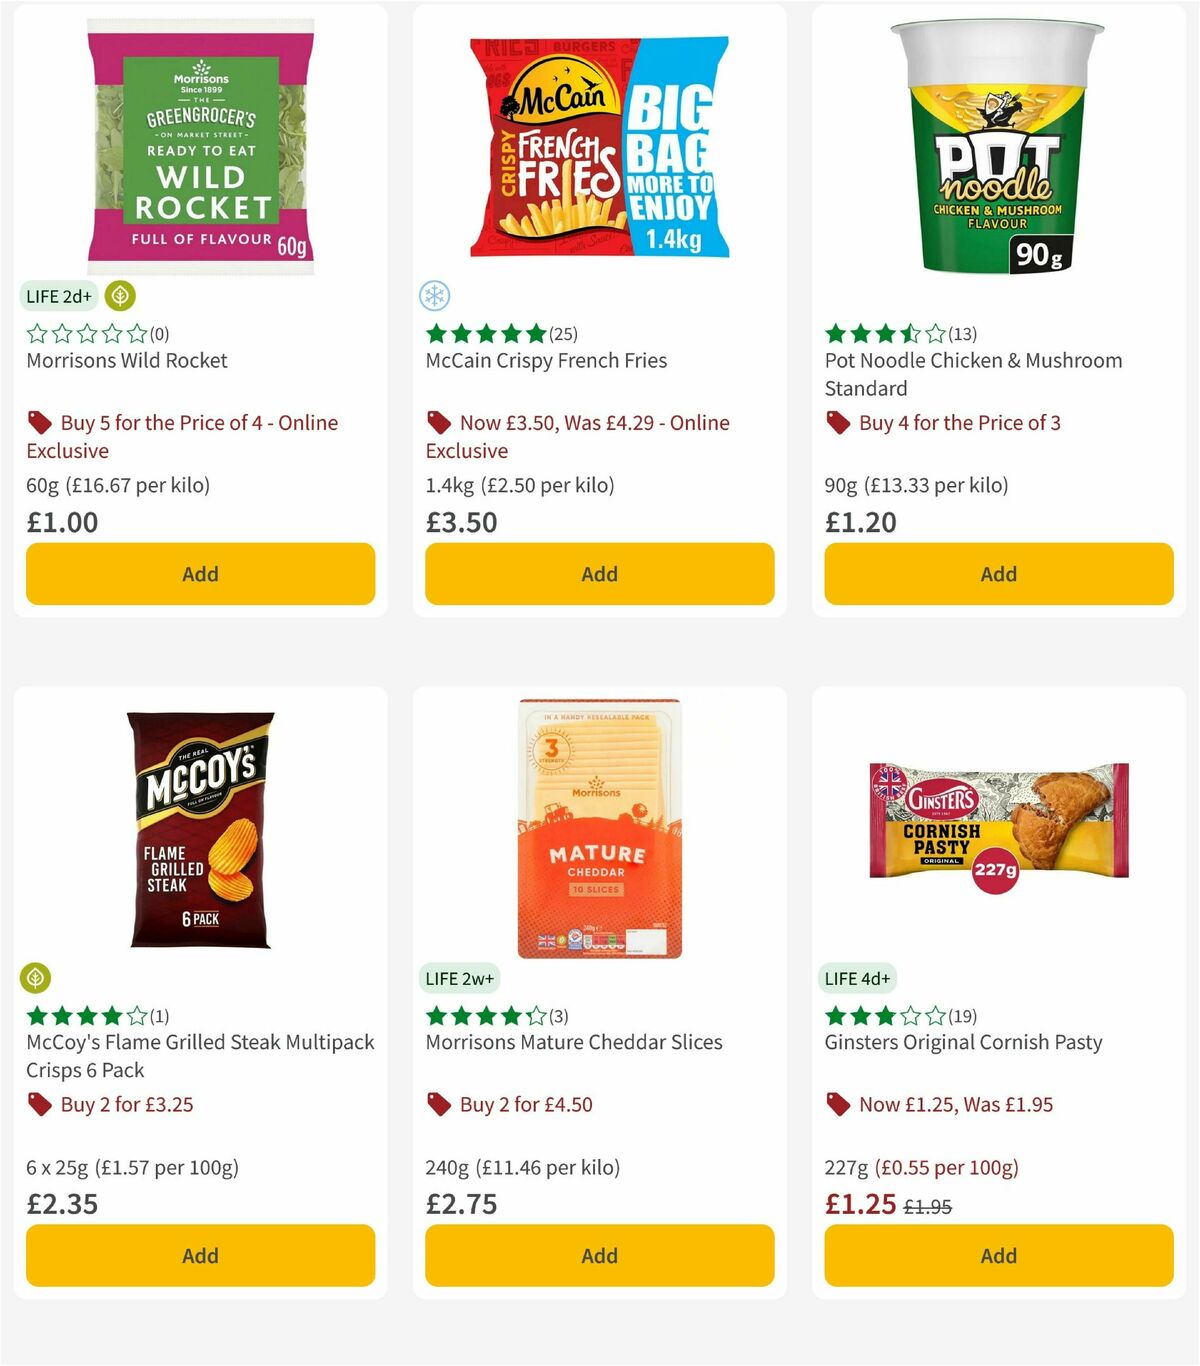Add Ginsters Original Cornish Pasty to the basket
Viewport: 1200px width, 1366px height.
point(998,1255)
